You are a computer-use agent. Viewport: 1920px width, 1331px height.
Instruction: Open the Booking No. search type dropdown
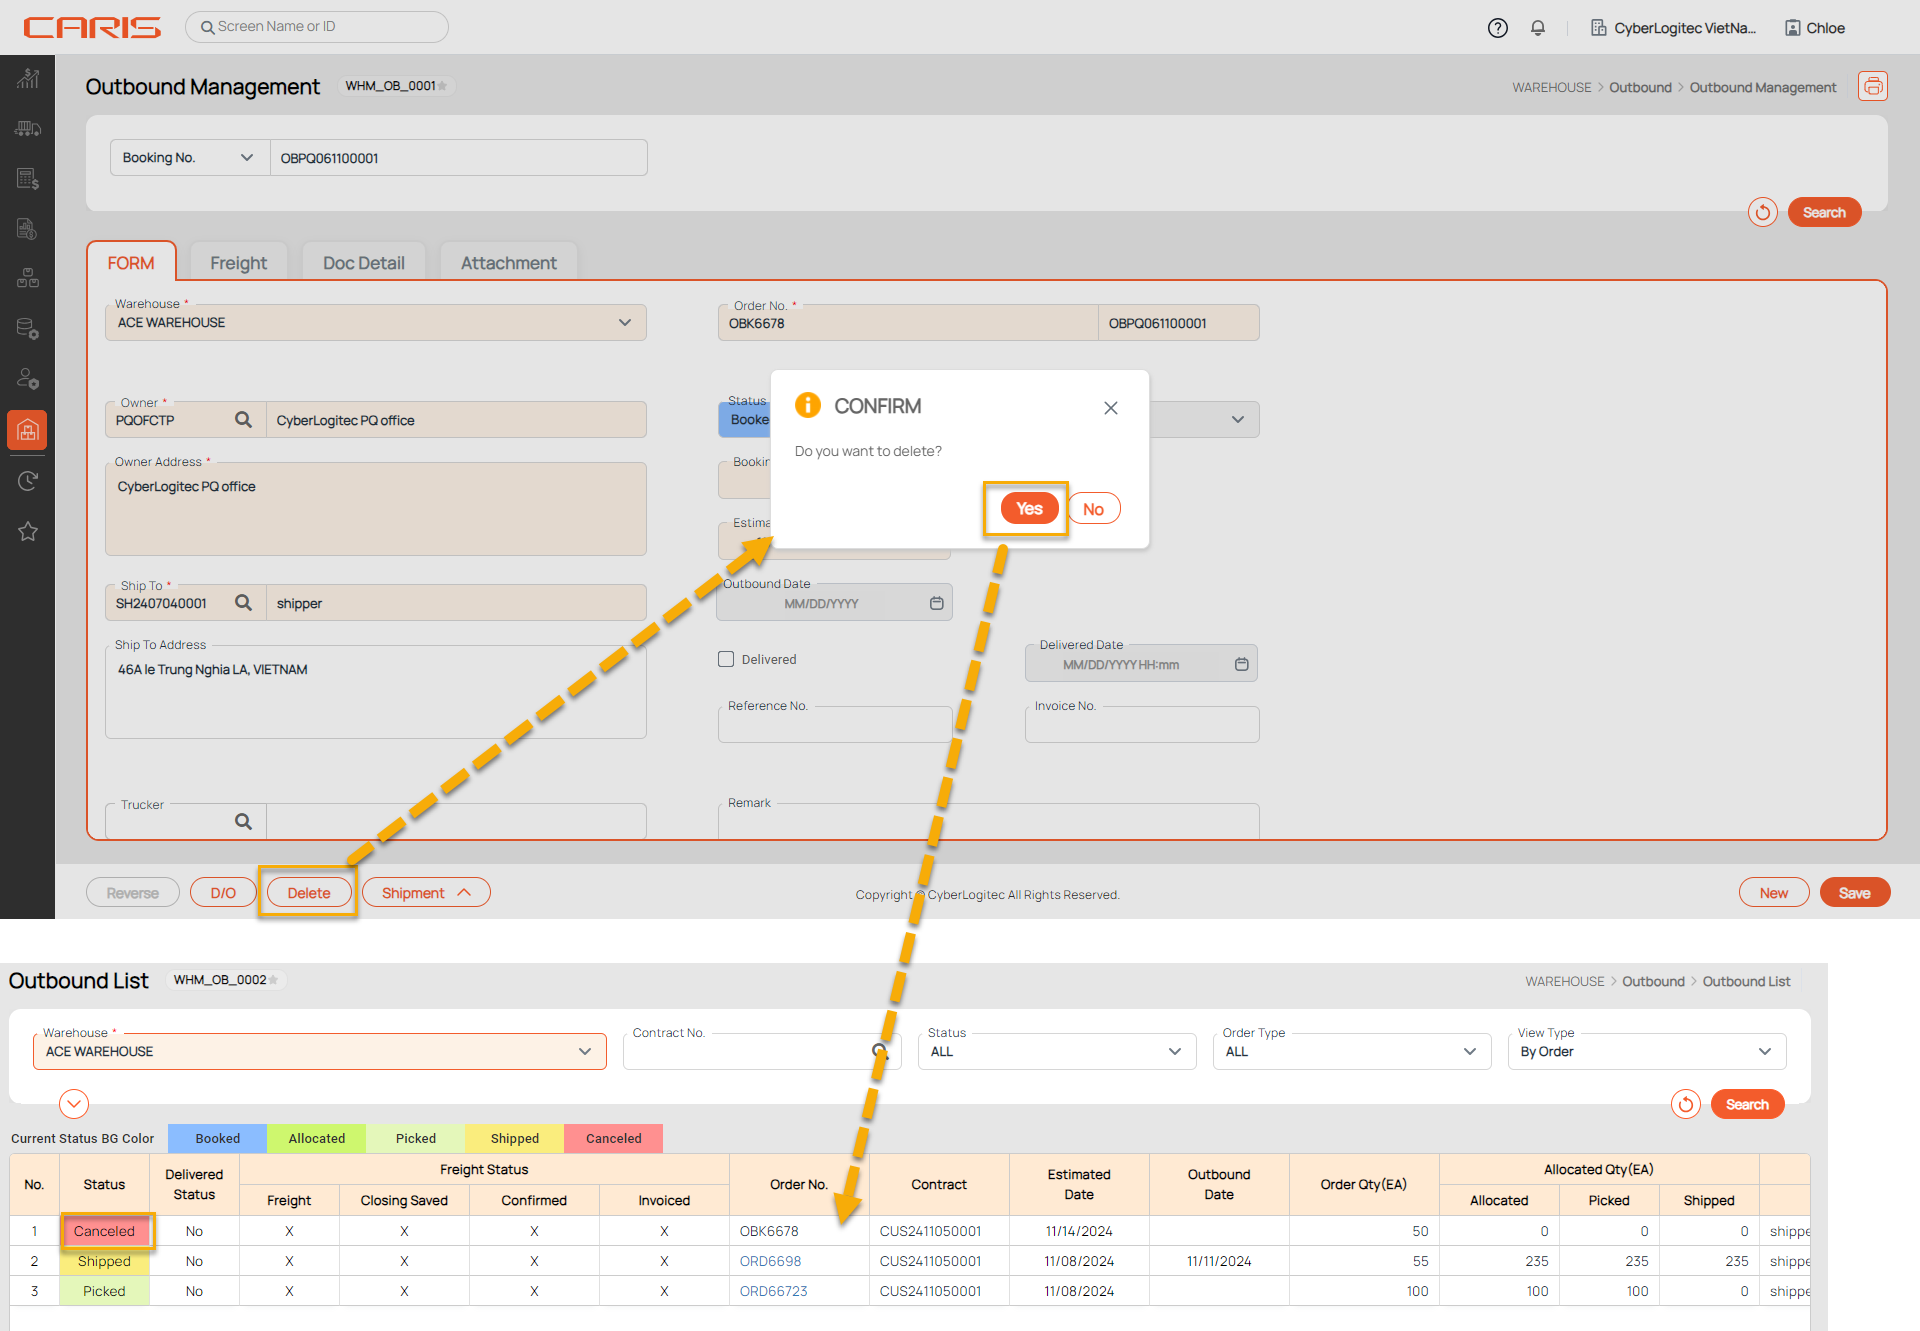pyautogui.click(x=189, y=158)
